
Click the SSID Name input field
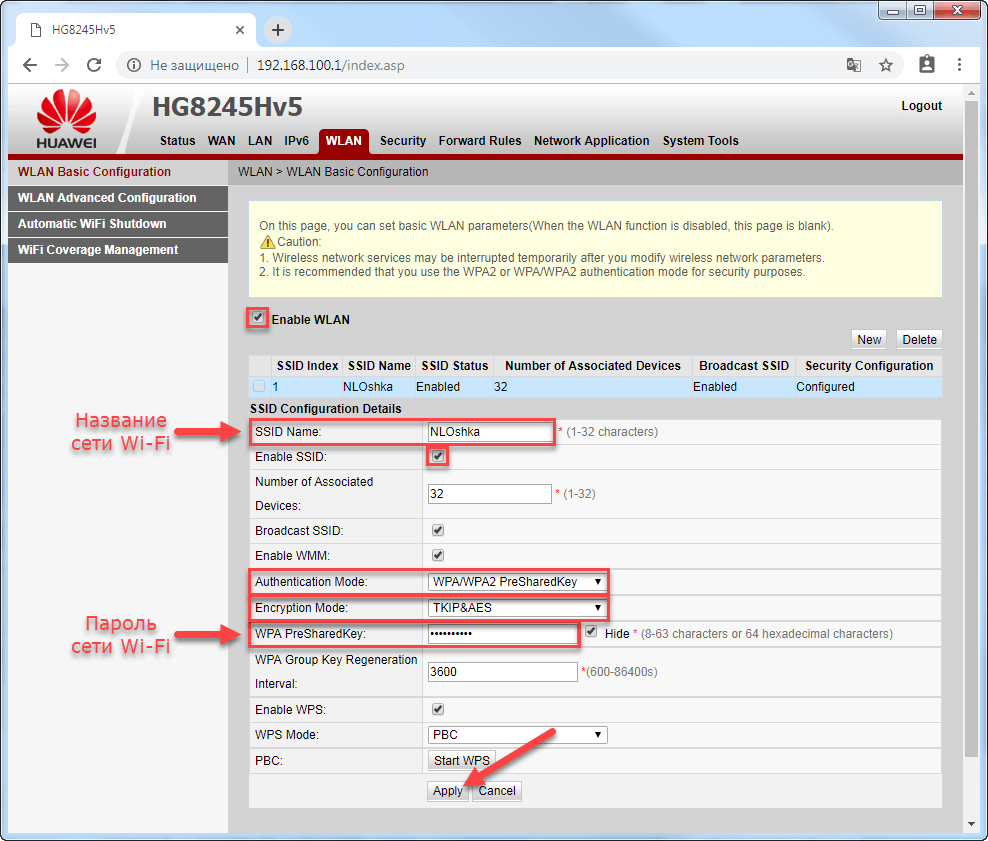click(490, 432)
